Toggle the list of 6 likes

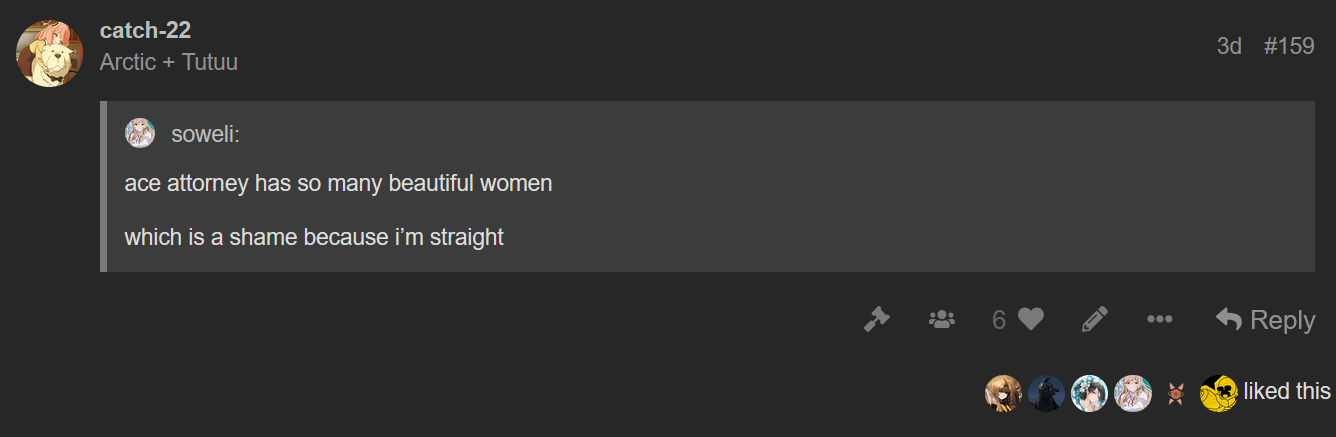tap(998, 320)
